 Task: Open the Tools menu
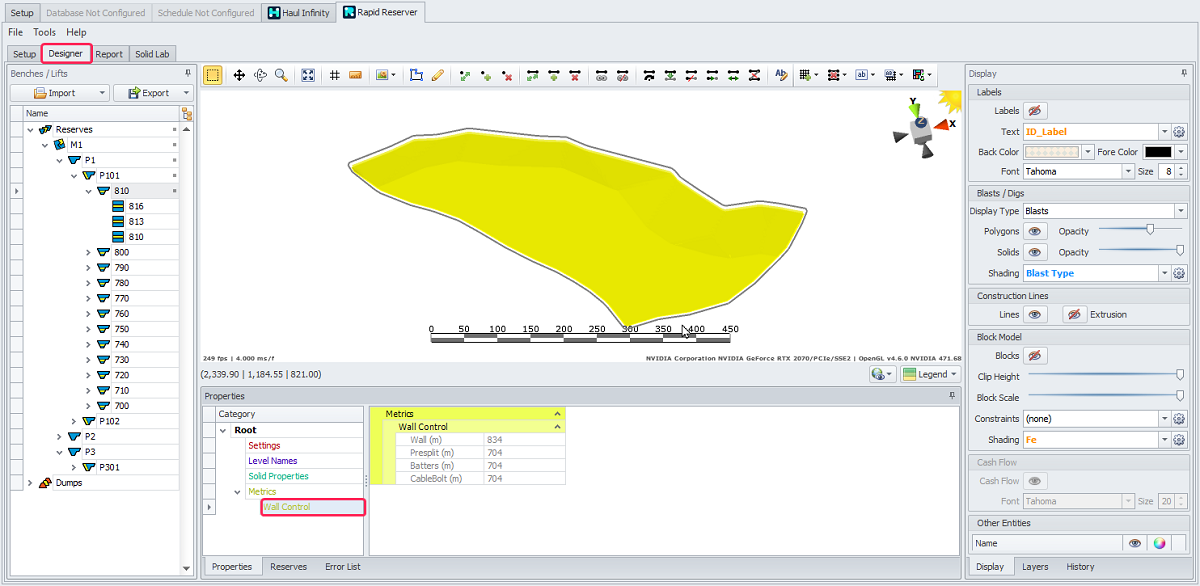(45, 32)
